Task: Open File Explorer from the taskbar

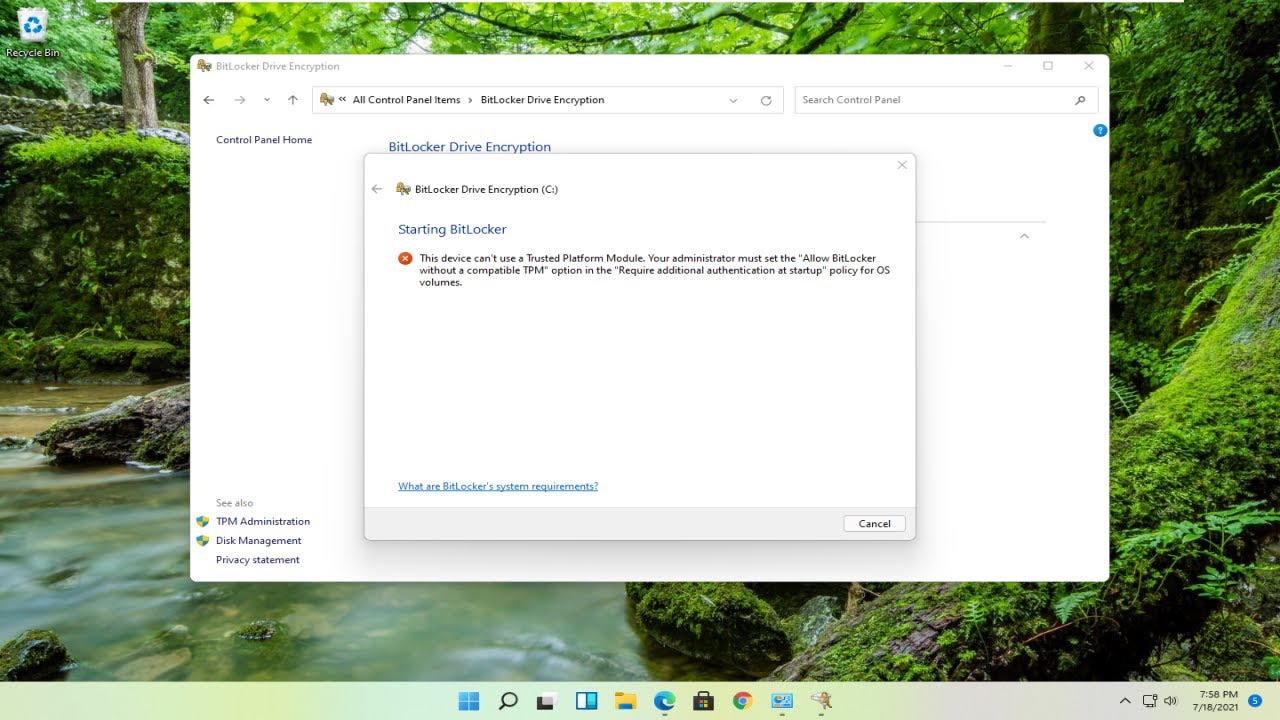Action: click(625, 701)
